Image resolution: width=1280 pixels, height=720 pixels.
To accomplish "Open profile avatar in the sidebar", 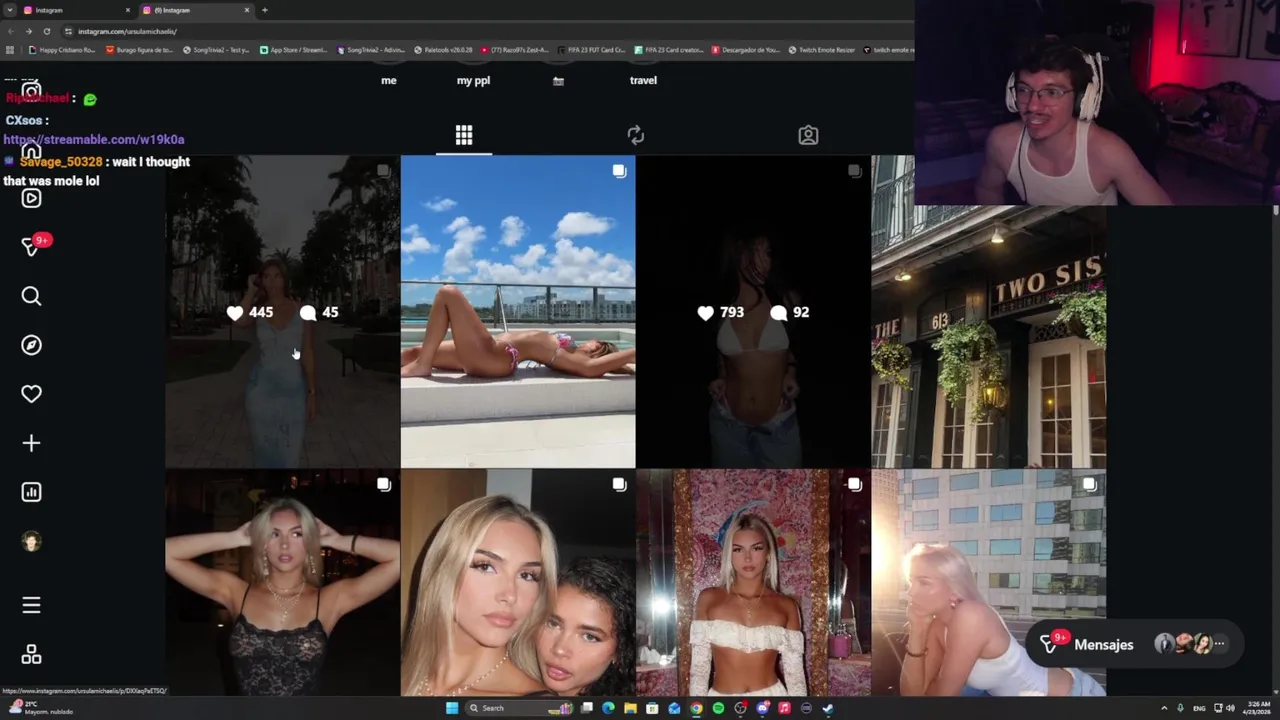I will pyautogui.click(x=31, y=541).
